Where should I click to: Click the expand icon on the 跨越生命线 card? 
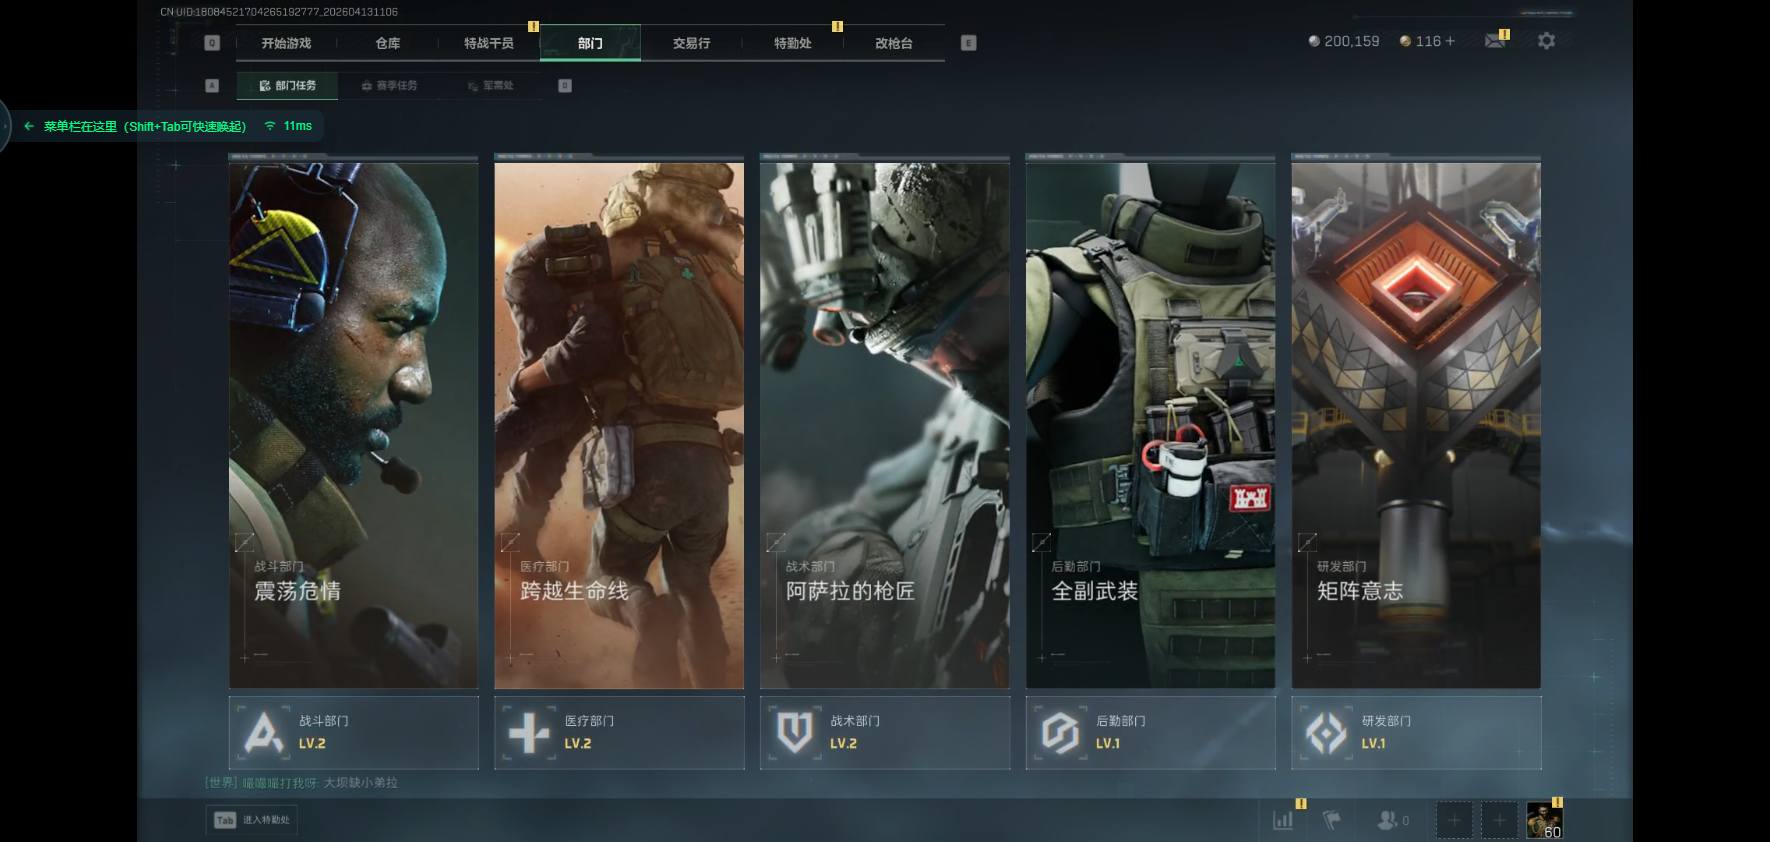tap(509, 543)
